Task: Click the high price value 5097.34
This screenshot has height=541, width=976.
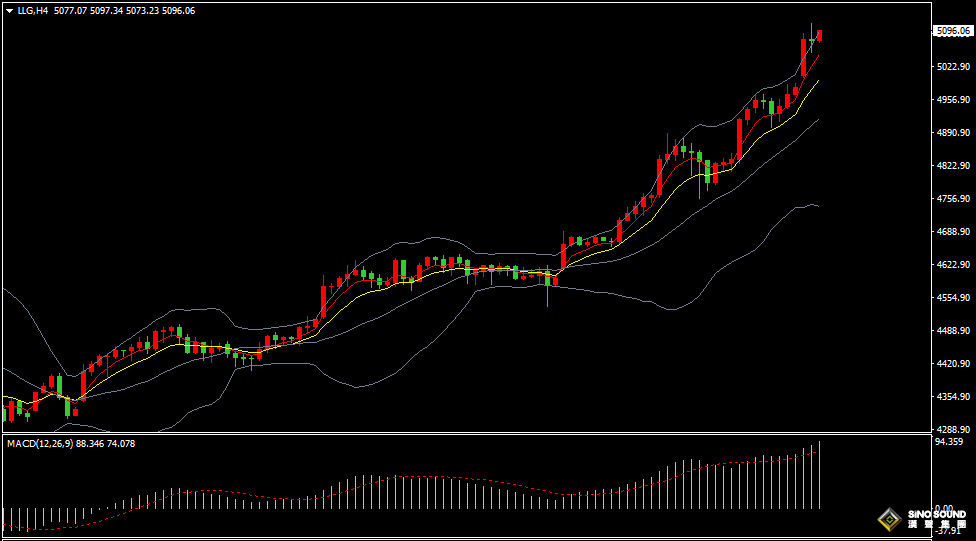Action: point(107,11)
